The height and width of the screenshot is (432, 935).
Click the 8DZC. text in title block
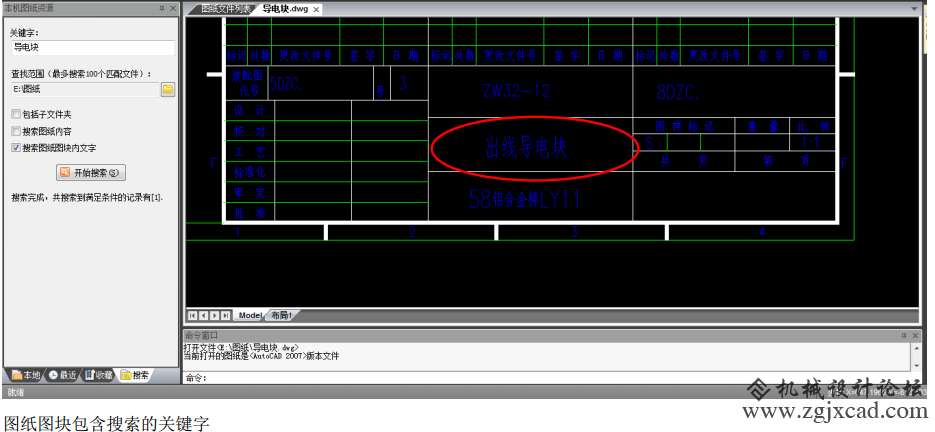678,92
